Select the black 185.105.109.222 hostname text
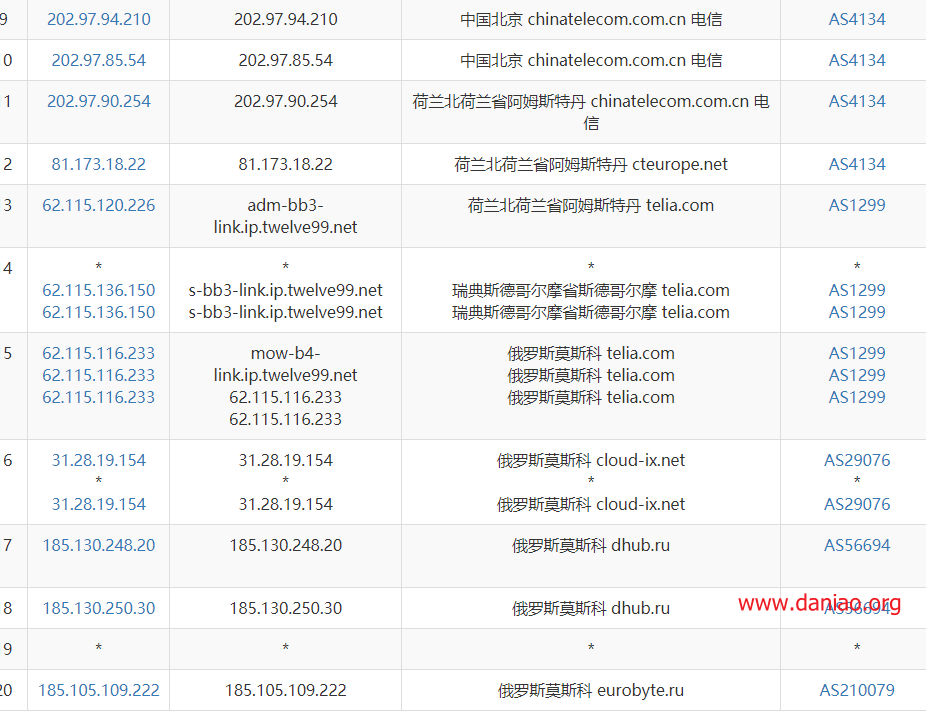 [x=286, y=690]
